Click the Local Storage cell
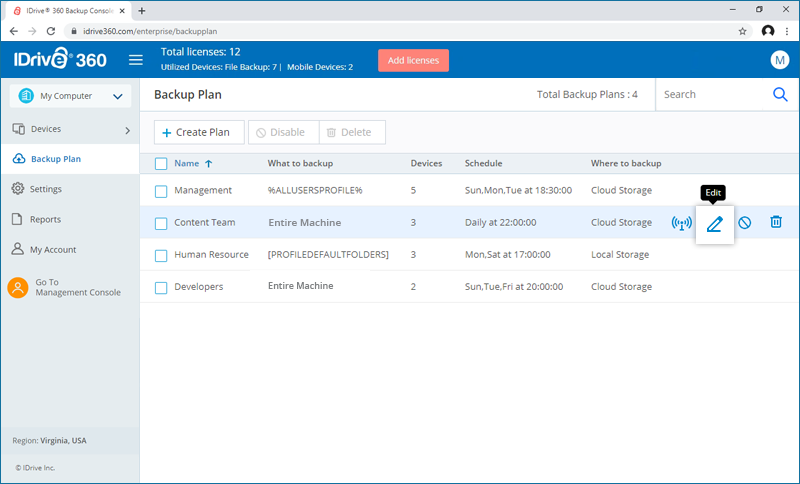The height and width of the screenshot is (484, 800). click(x=620, y=254)
